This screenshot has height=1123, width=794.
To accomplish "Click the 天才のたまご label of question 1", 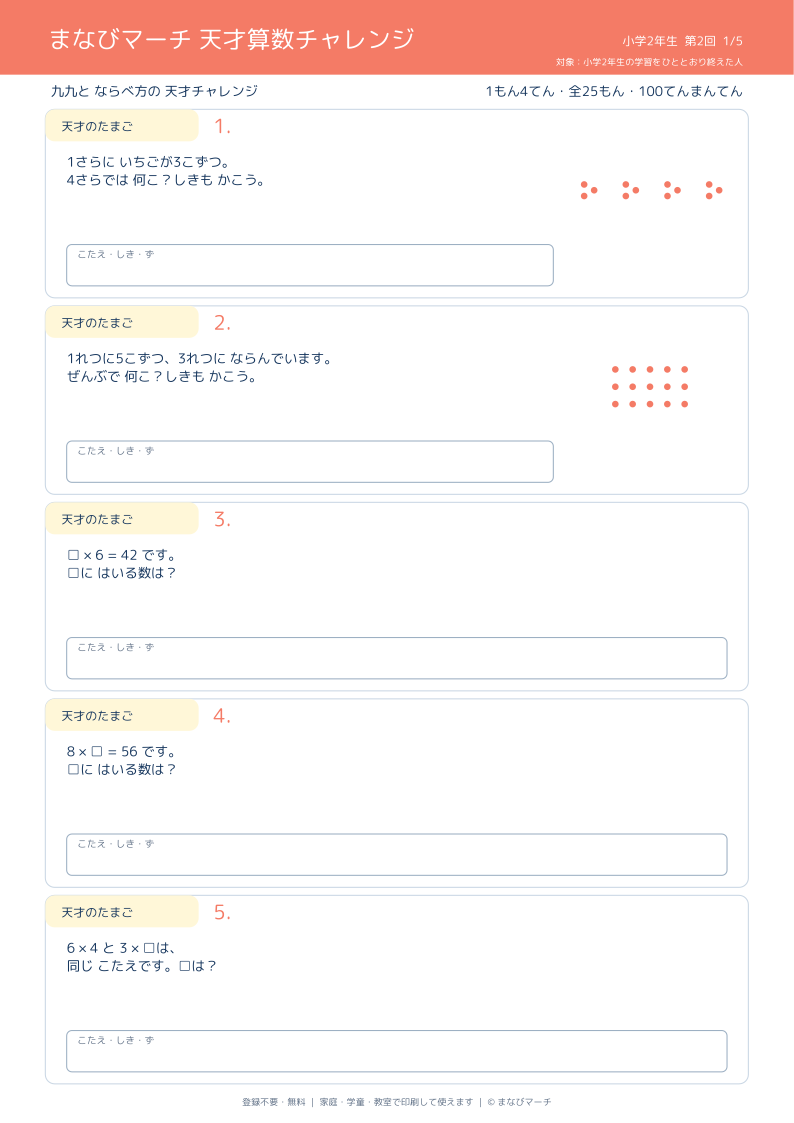I will 97,127.
